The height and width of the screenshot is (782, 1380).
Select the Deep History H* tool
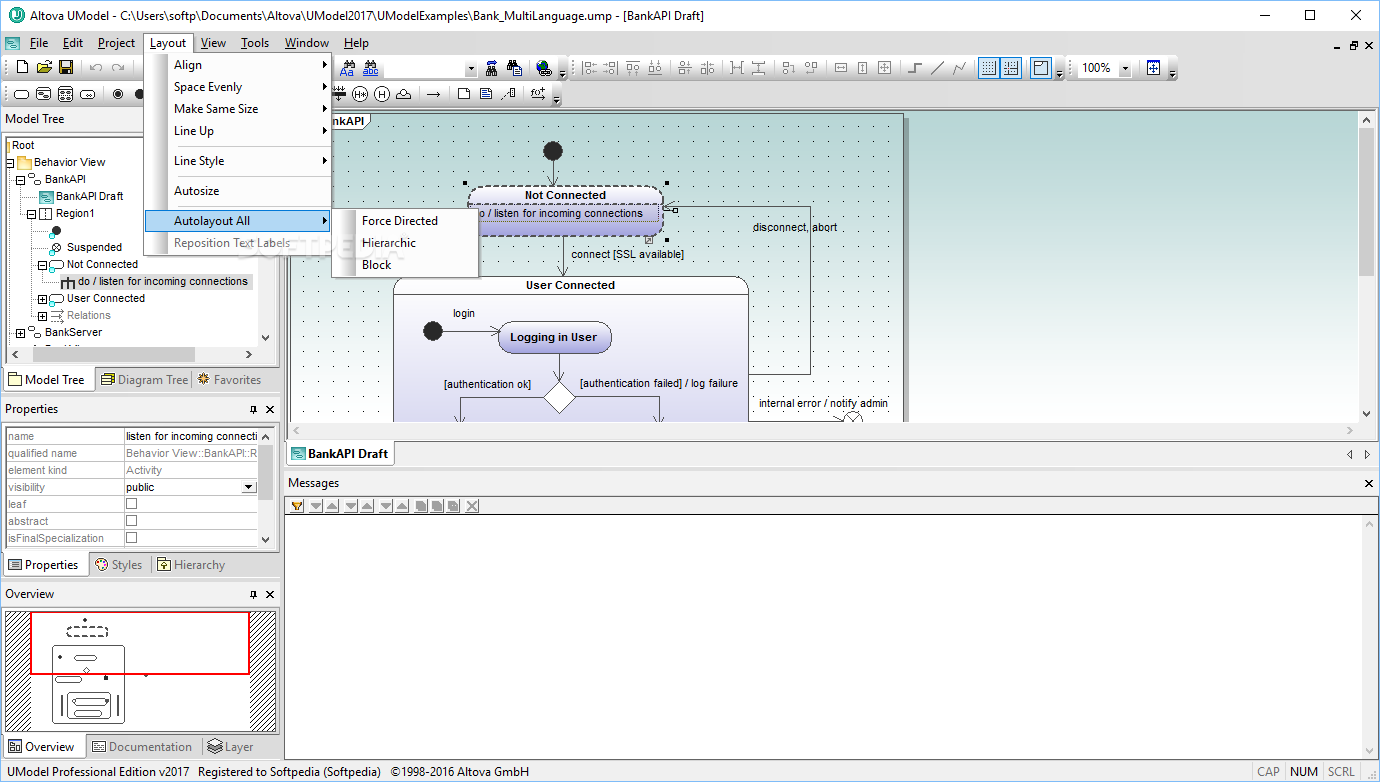(360, 94)
